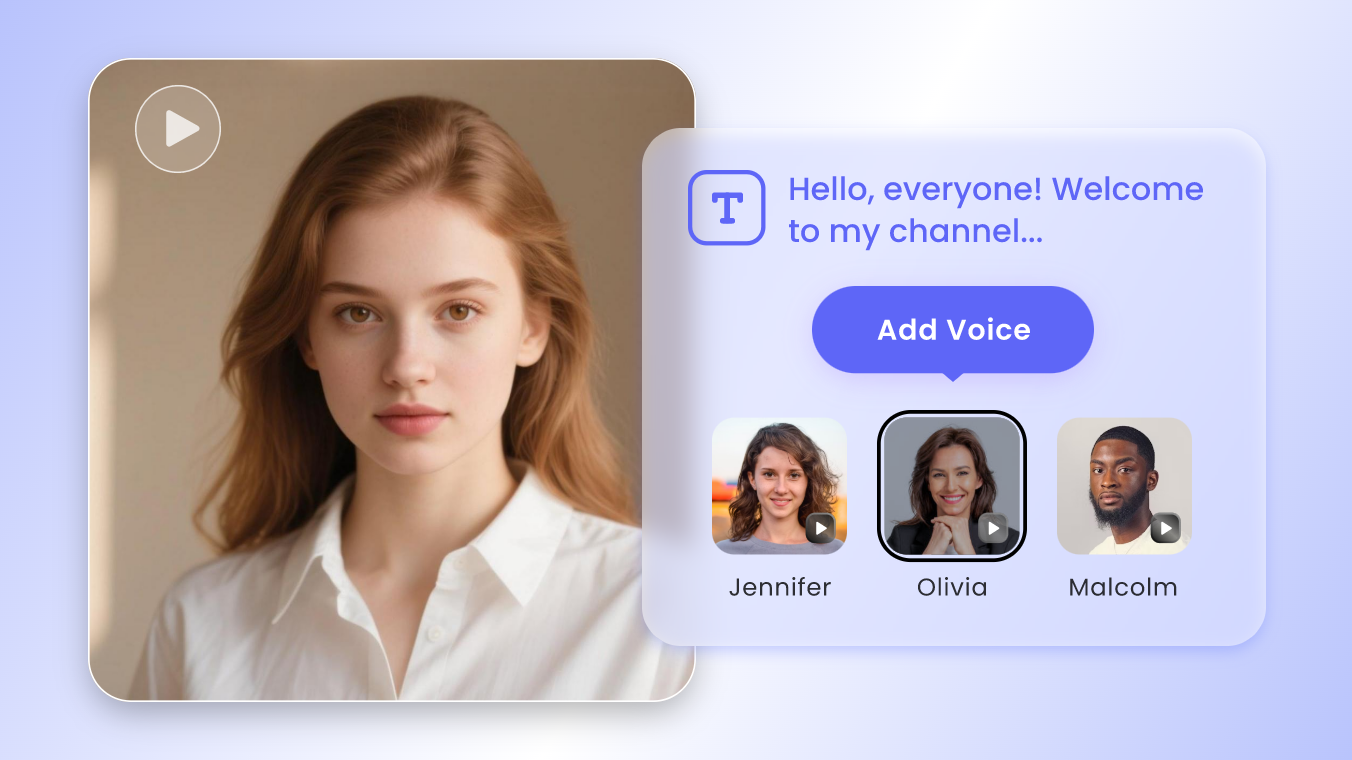Select the Malcolm label under his thumbnail

[x=1123, y=587]
